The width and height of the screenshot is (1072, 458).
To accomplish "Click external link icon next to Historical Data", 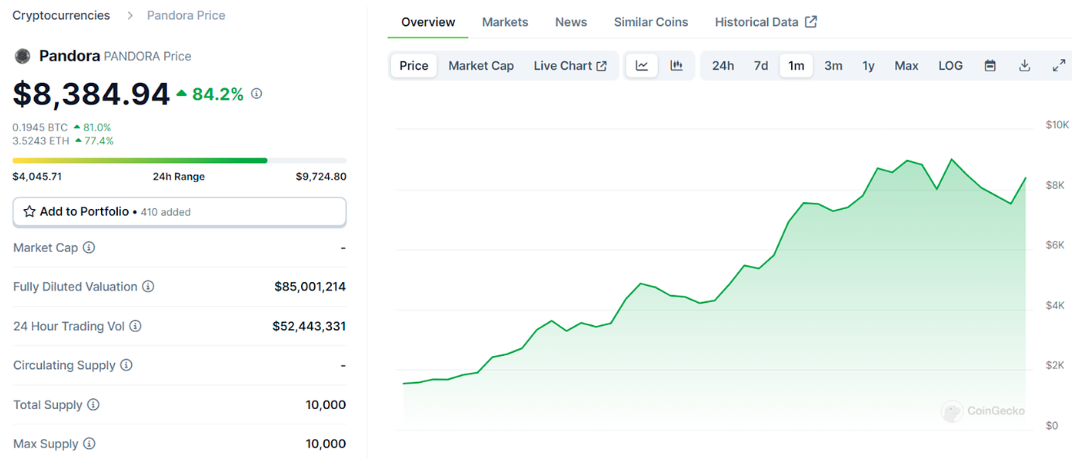I will (811, 22).
